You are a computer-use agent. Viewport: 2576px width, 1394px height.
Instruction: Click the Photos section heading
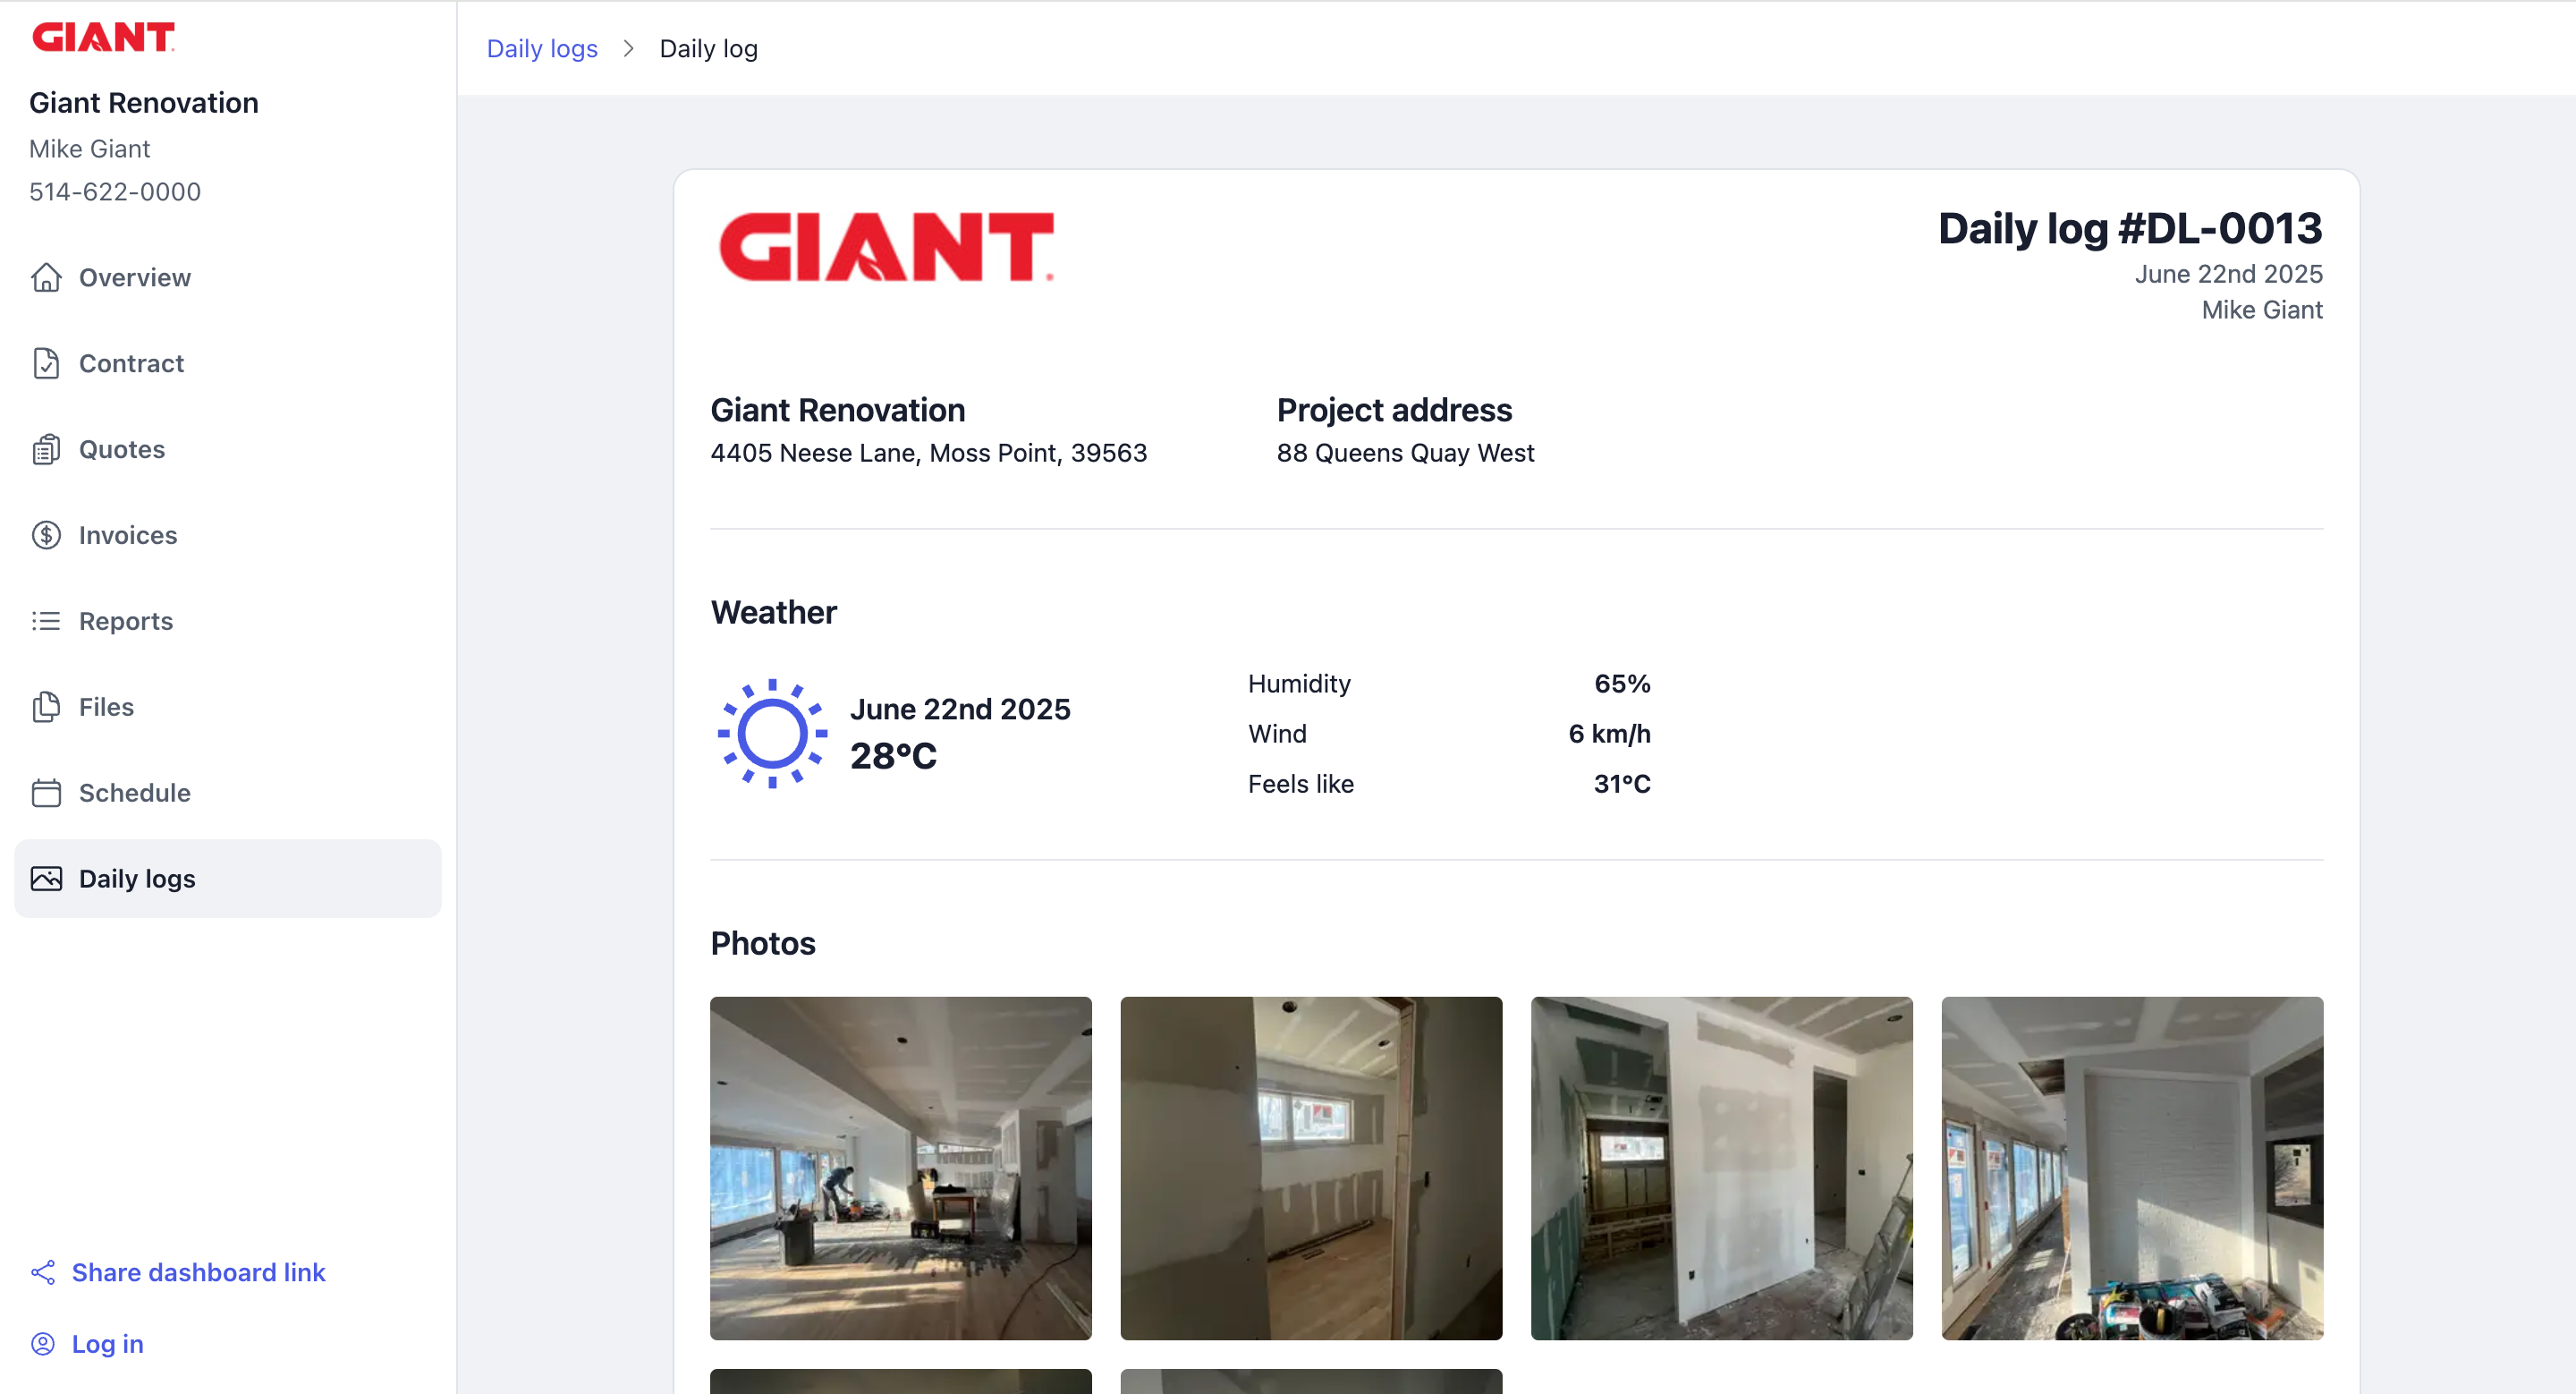(x=763, y=943)
